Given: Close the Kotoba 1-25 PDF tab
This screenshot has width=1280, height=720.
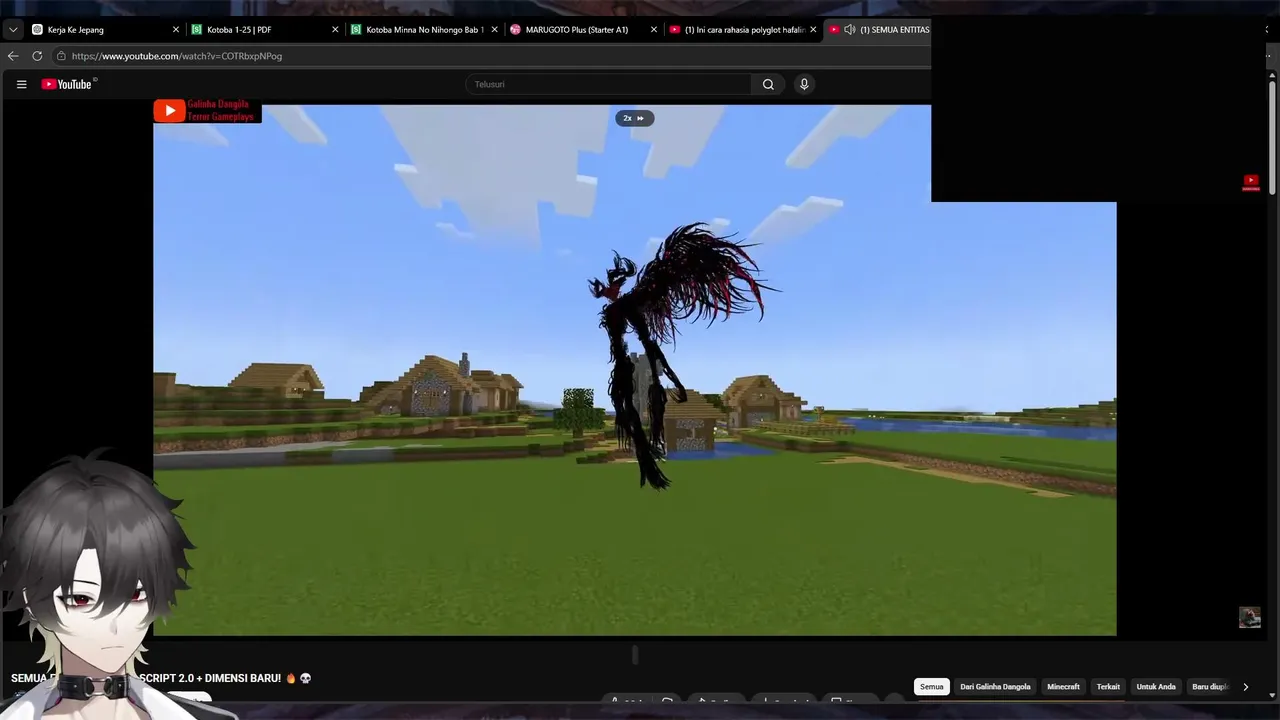Looking at the screenshot, I should [335, 30].
